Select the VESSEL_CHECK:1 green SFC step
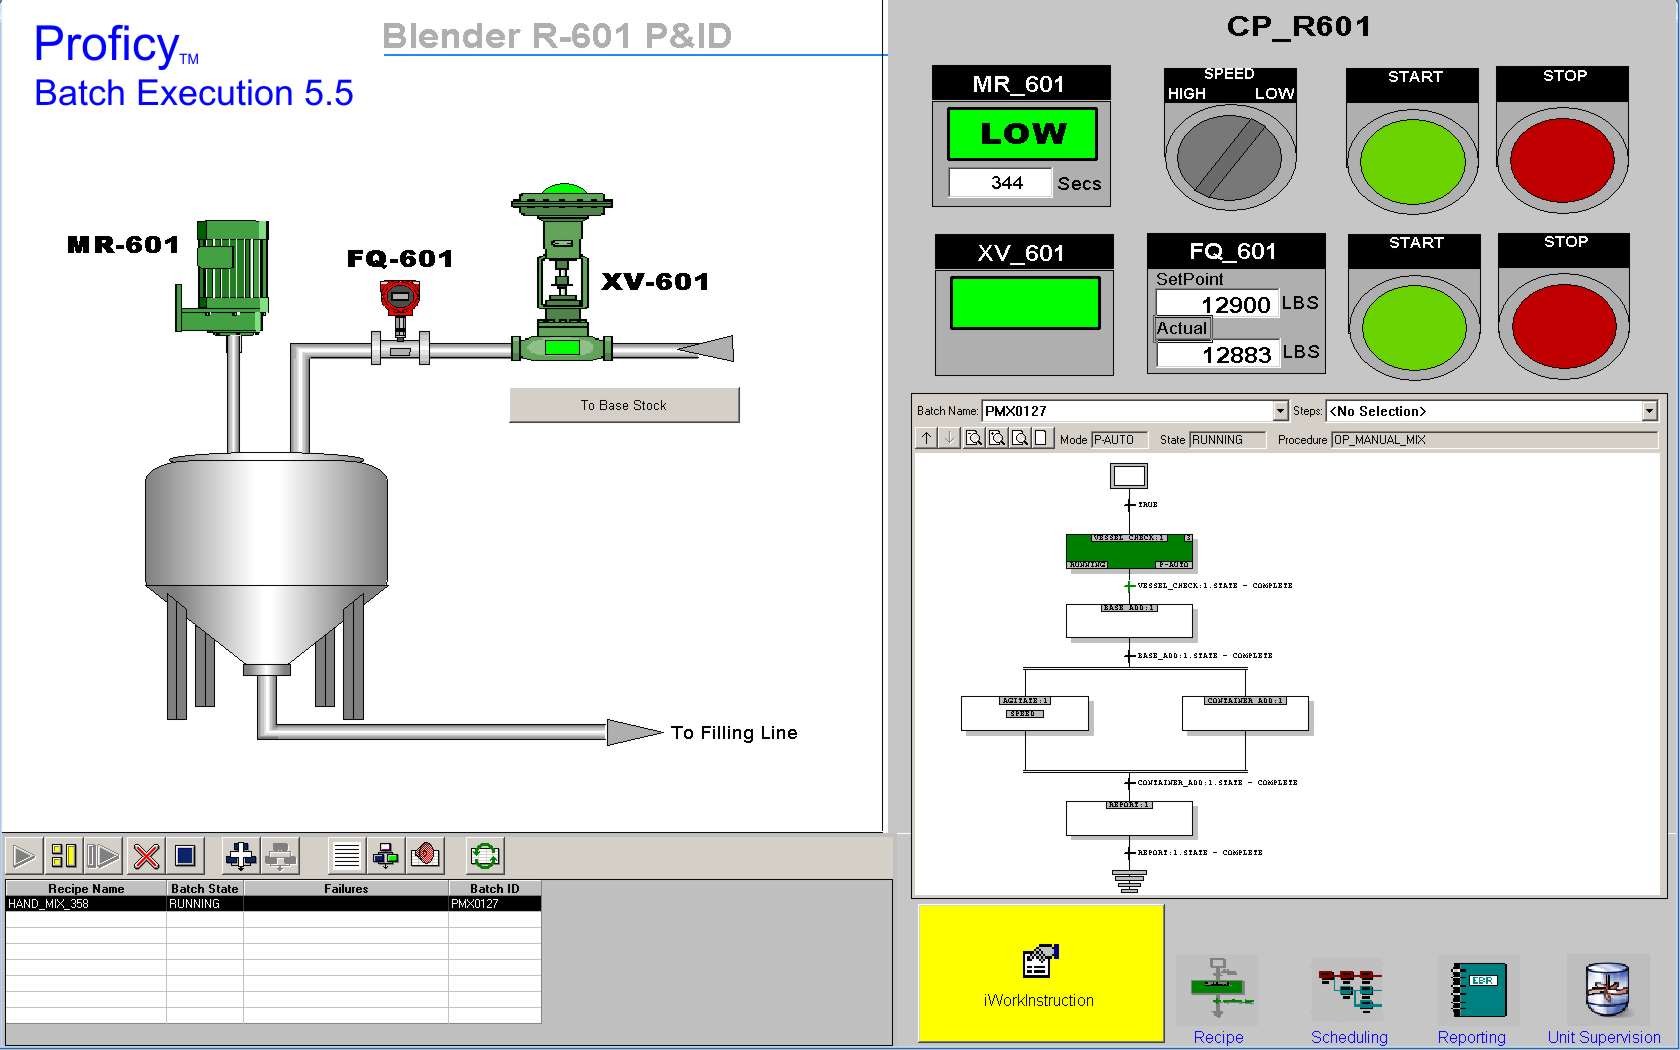This screenshot has width=1680, height=1050. pyautogui.click(x=1129, y=551)
